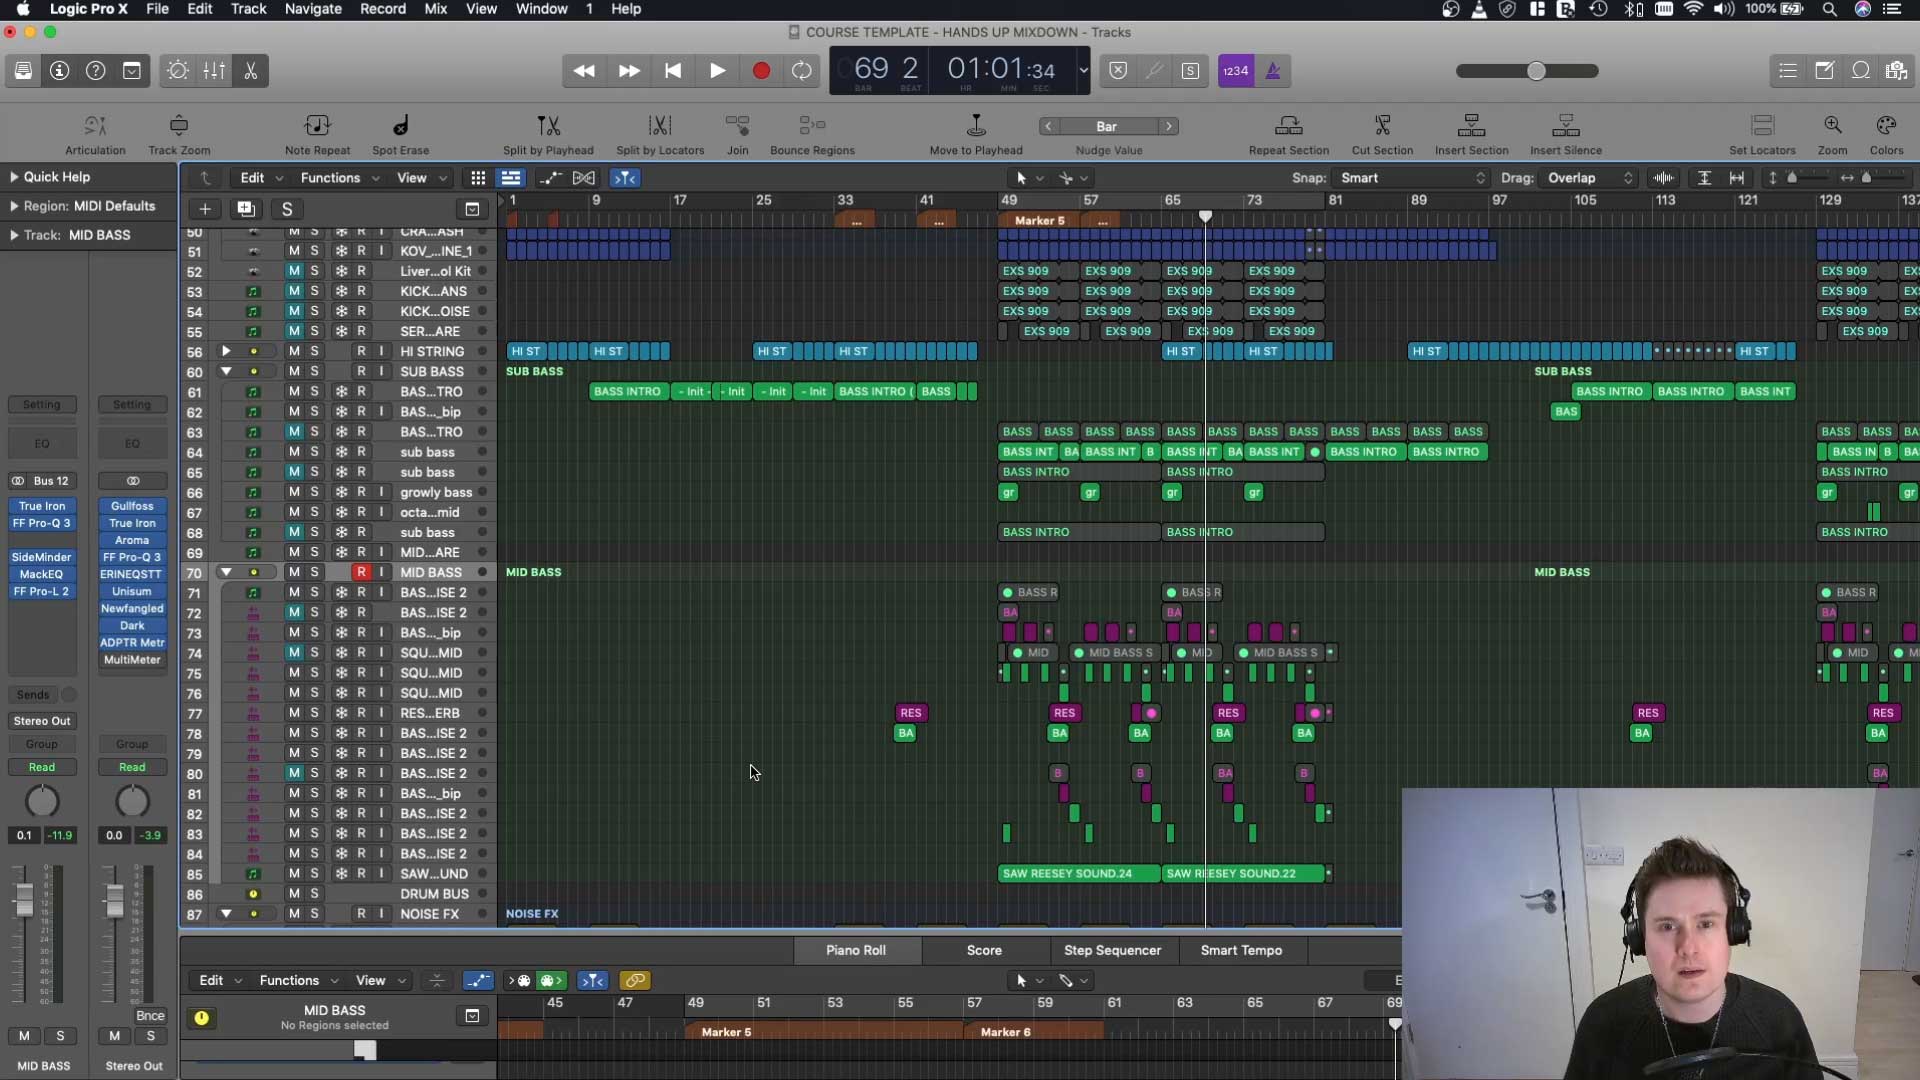Collapse the MID BASS track stack
The height and width of the screenshot is (1080, 1920).
226,572
